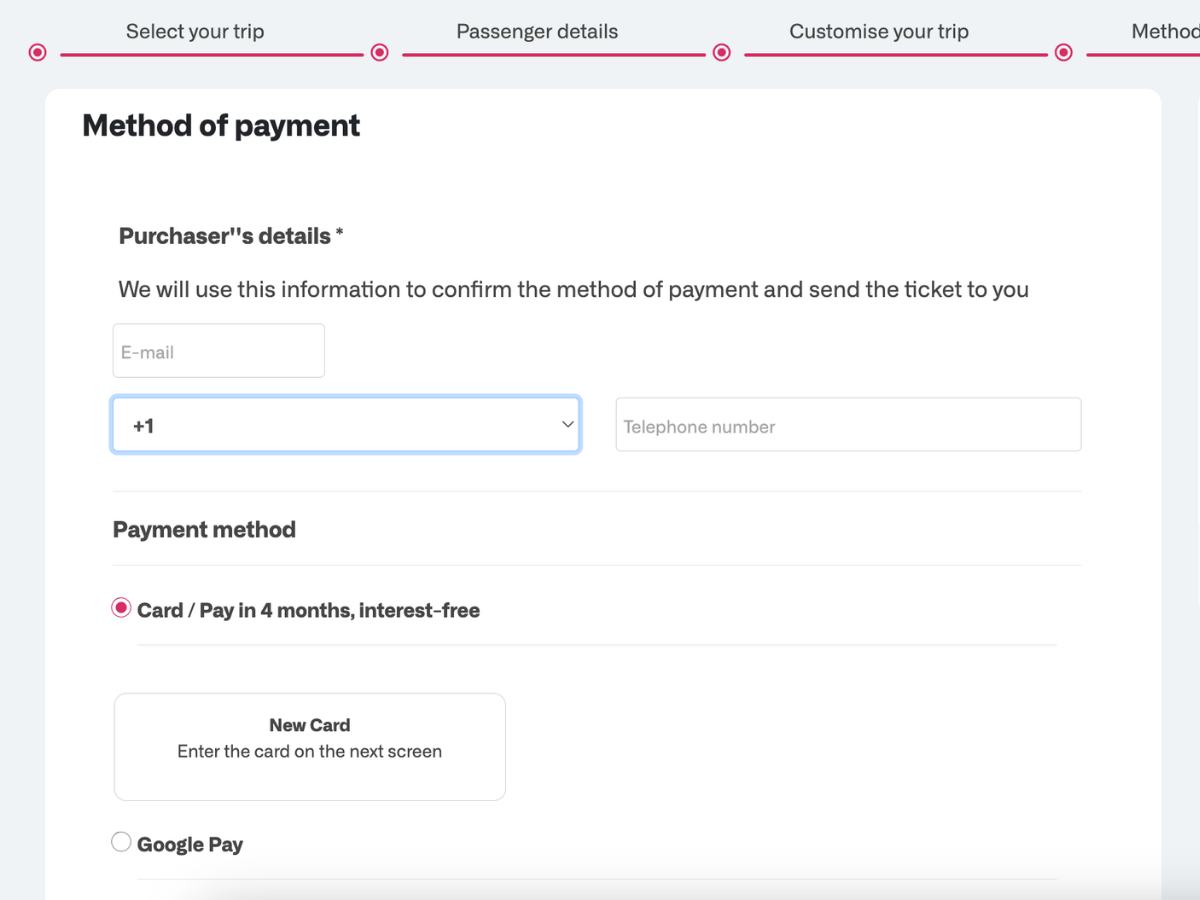Open the +1 country code dropdown
1200x900 pixels.
[x=345, y=424]
